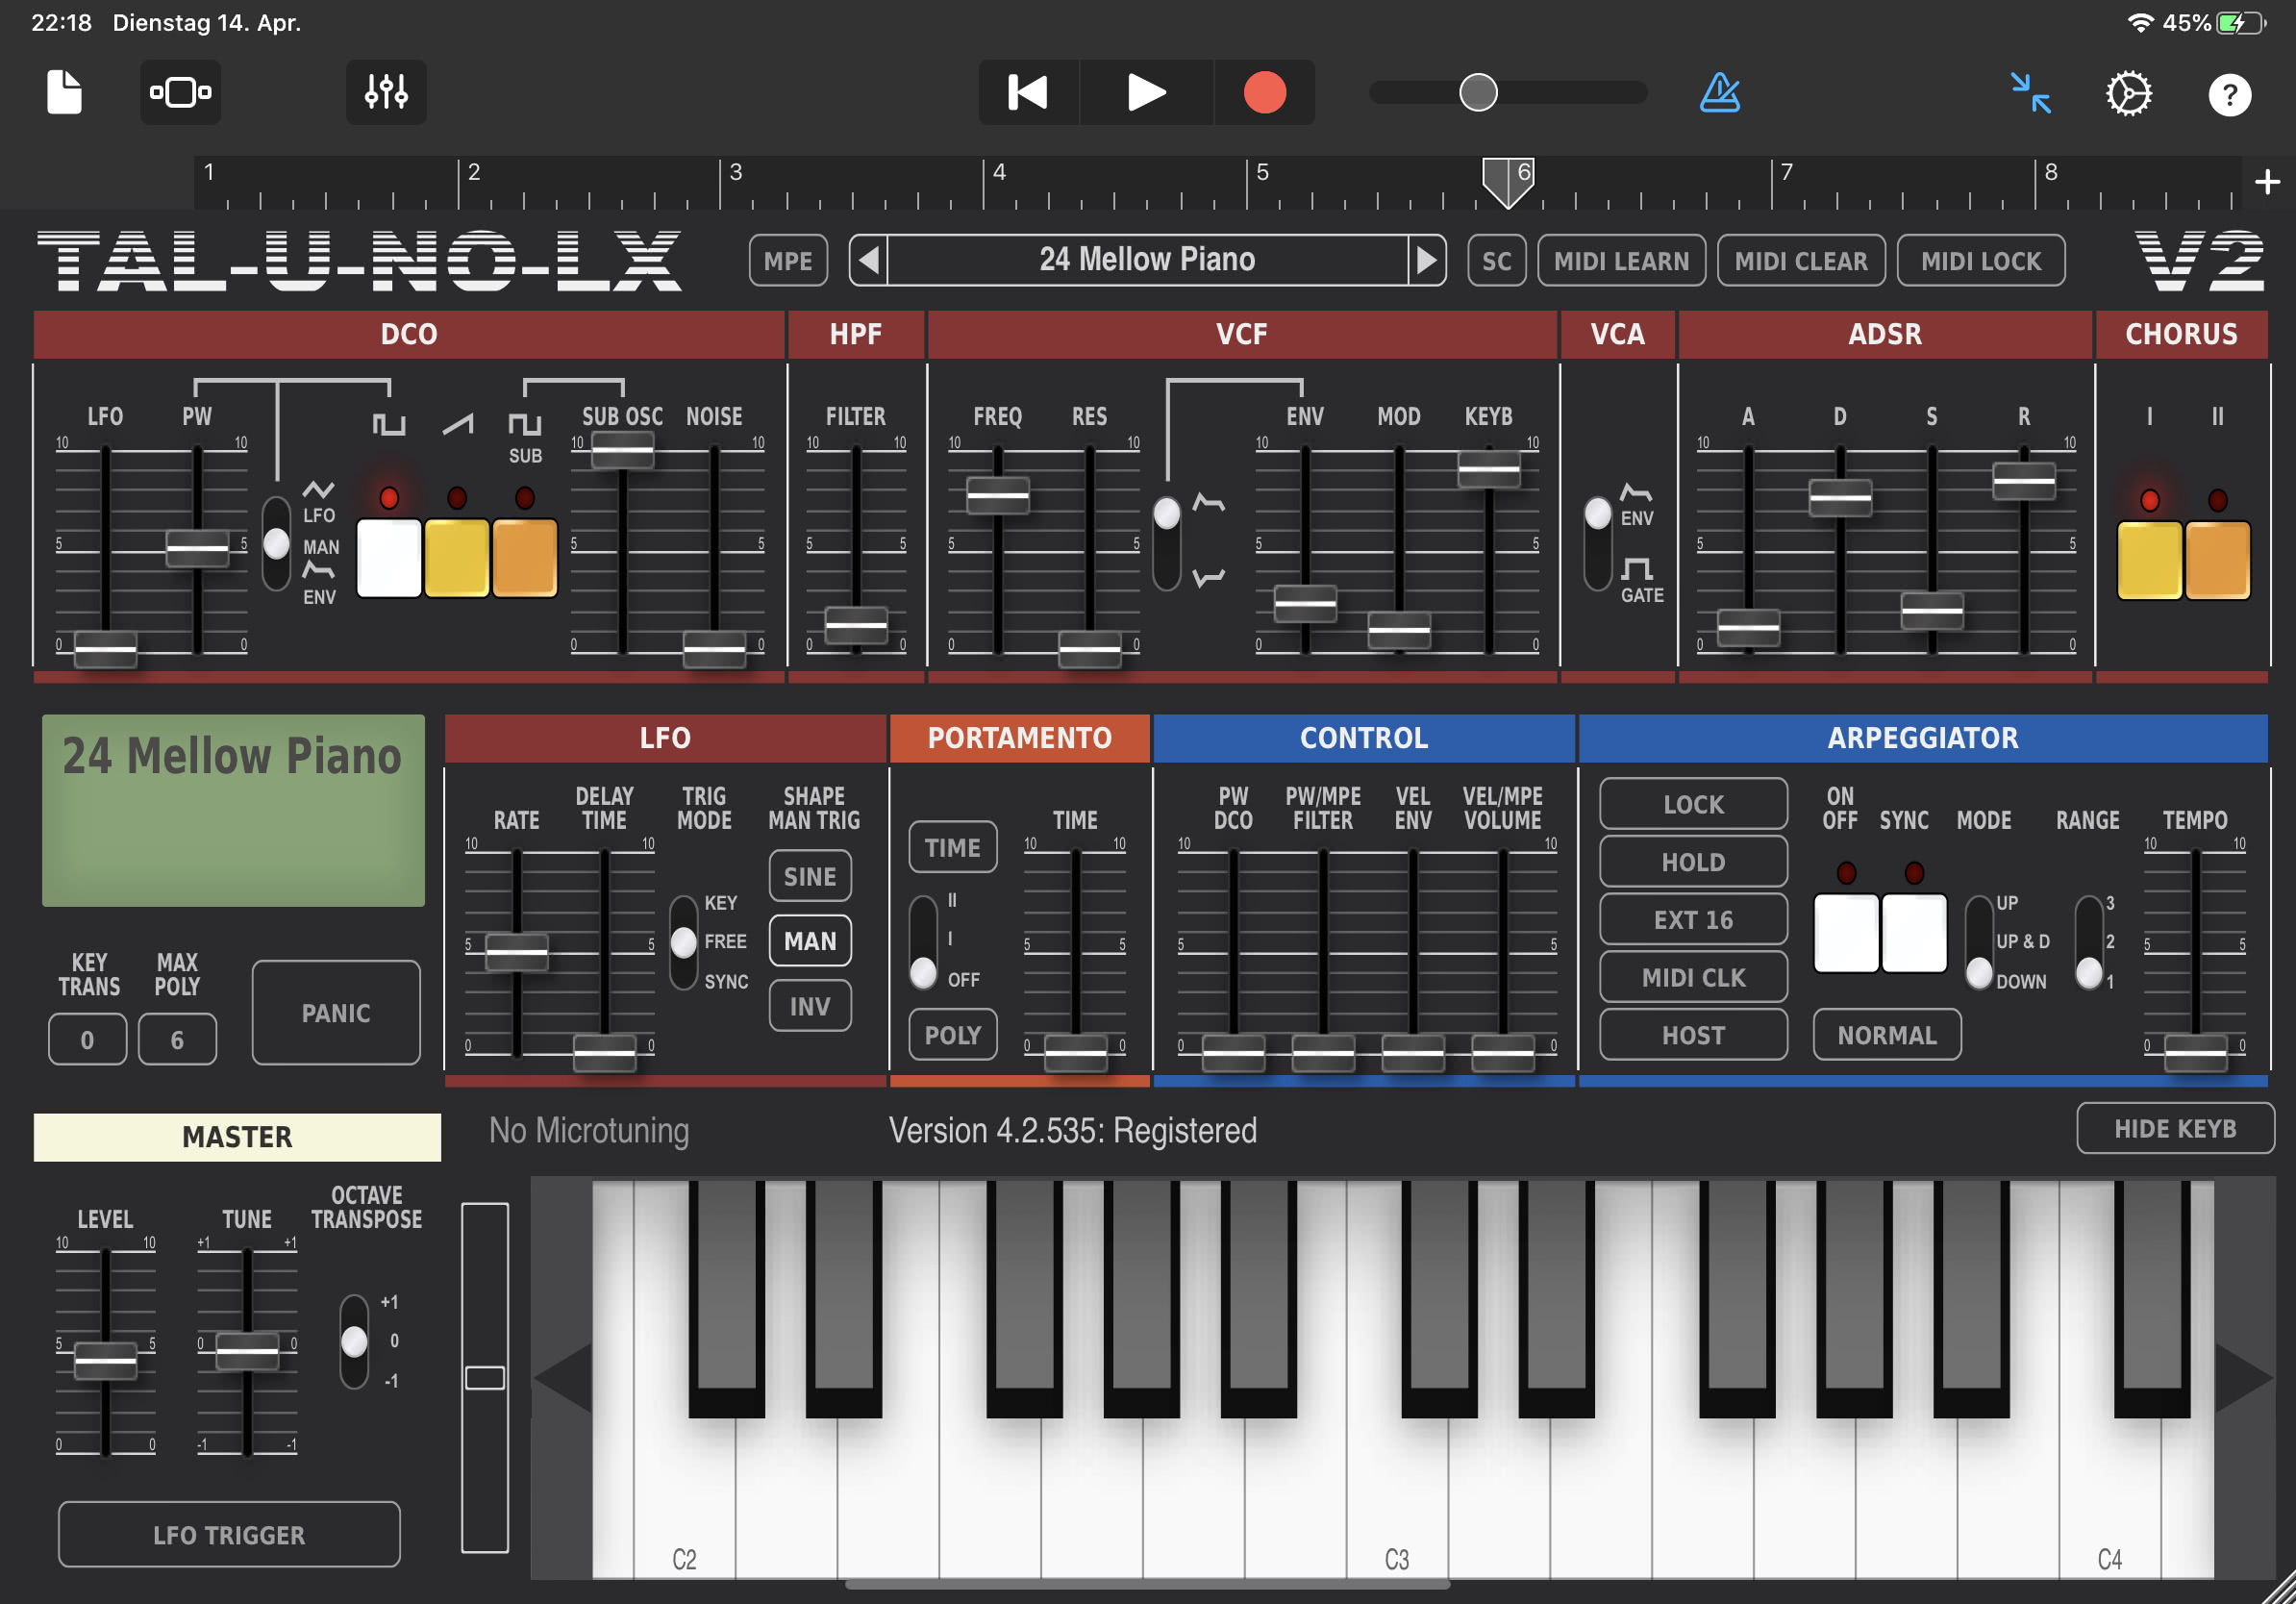The width and height of the screenshot is (2296, 1604).
Task: Start playback with the play button
Action: point(1146,92)
